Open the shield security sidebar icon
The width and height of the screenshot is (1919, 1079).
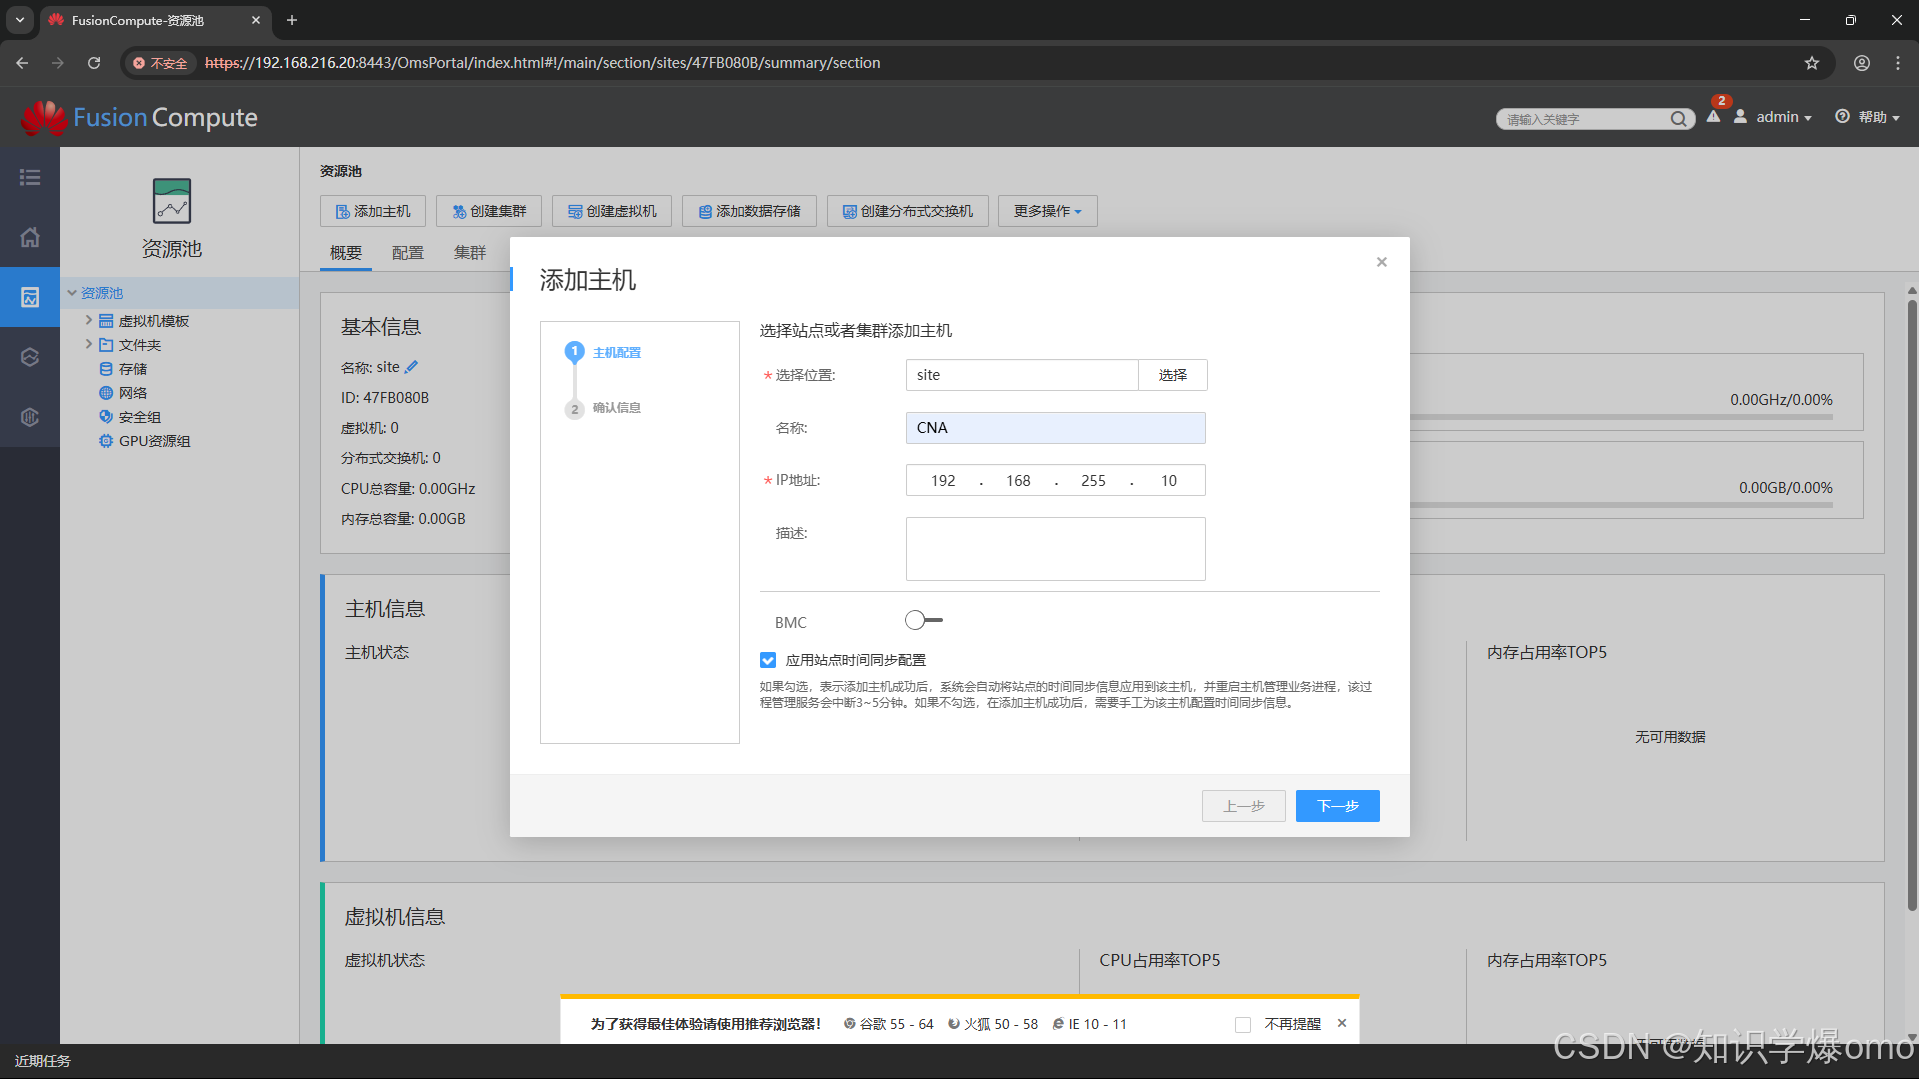[30, 417]
